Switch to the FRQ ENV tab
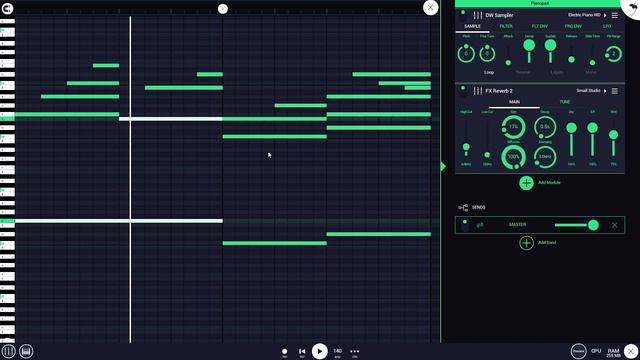 [x=573, y=26]
